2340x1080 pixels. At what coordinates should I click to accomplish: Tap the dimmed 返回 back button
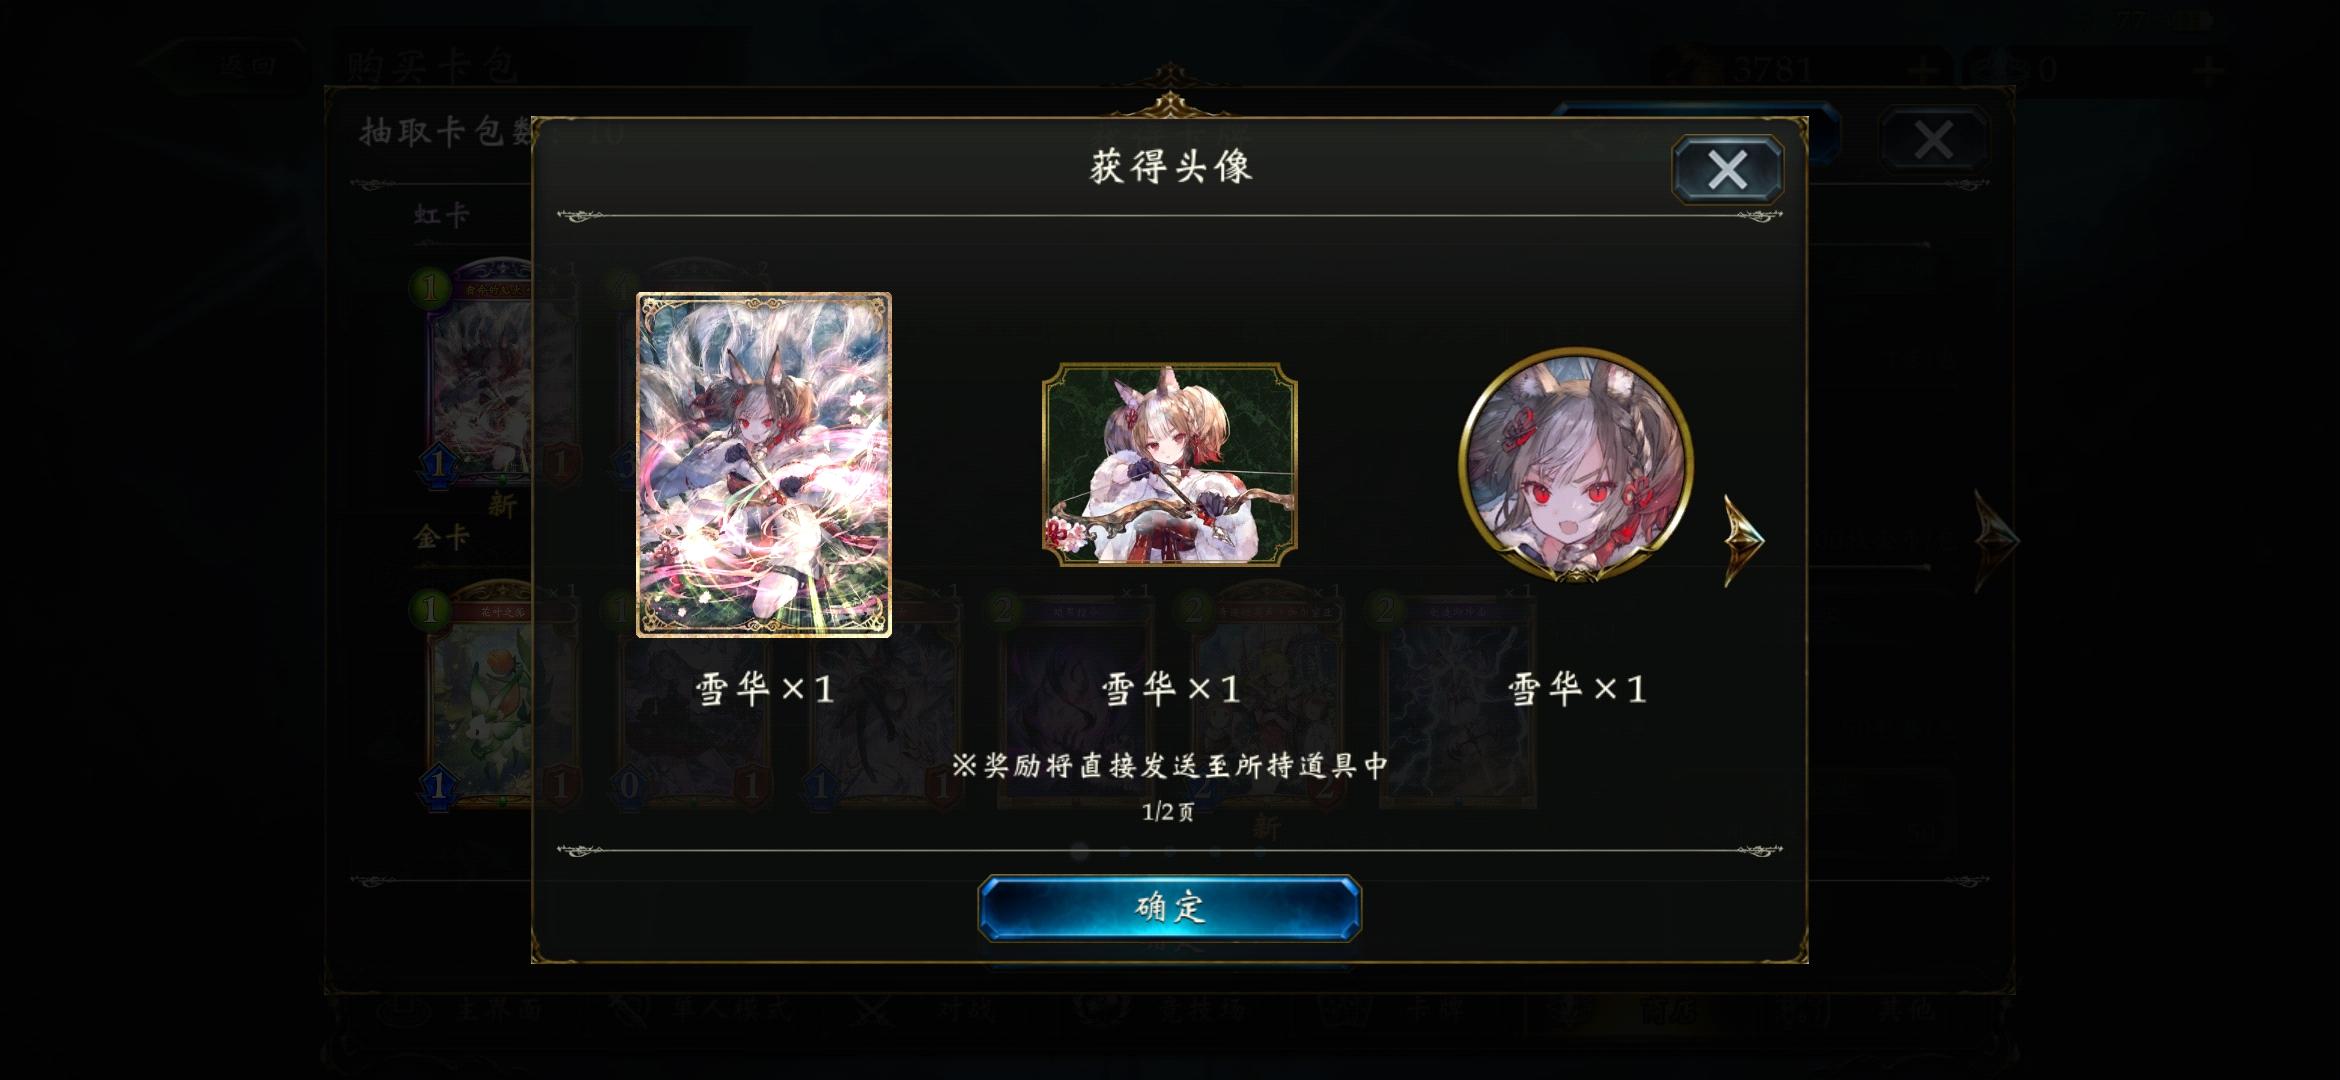(230, 66)
